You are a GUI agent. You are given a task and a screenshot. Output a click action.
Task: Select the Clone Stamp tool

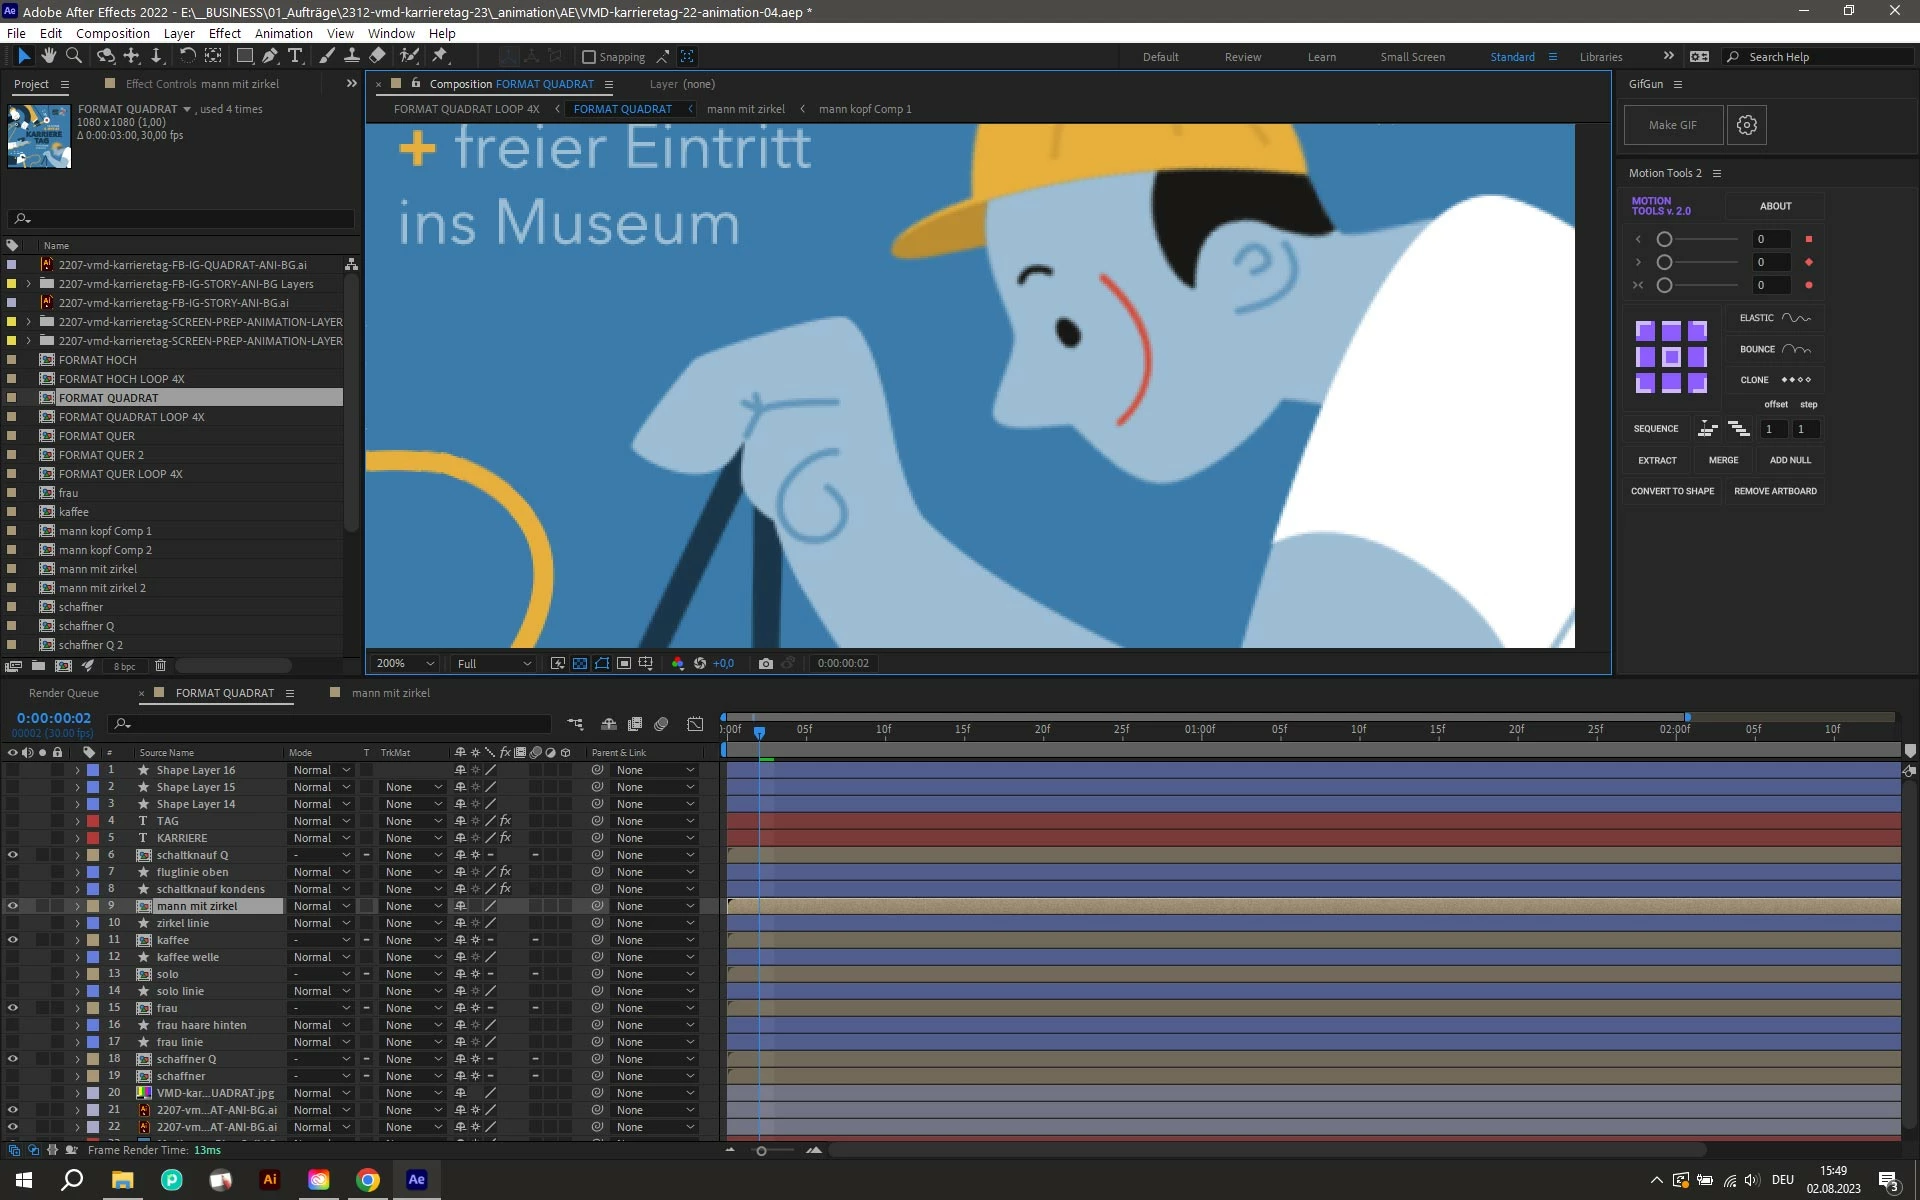[352, 56]
